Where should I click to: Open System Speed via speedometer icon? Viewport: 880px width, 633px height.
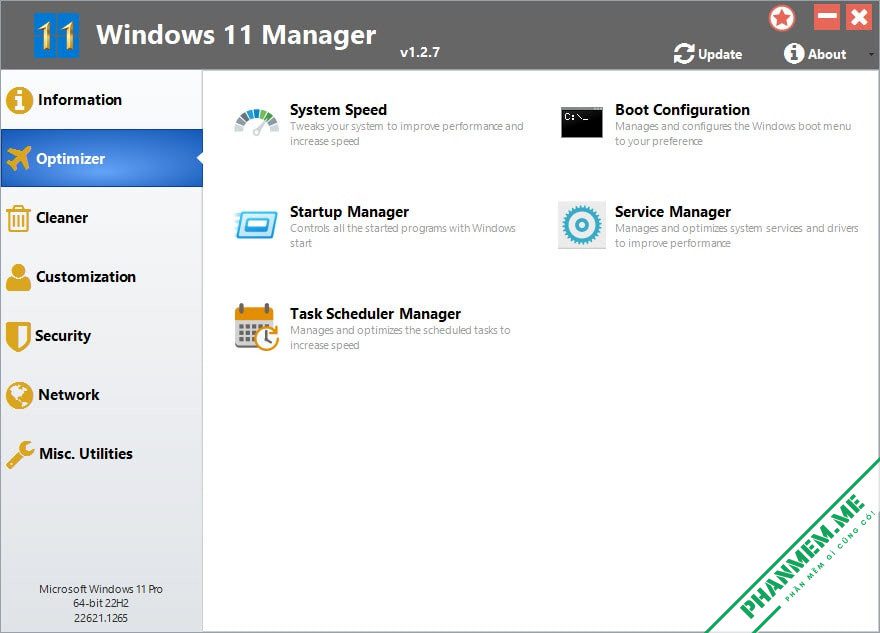coord(256,122)
